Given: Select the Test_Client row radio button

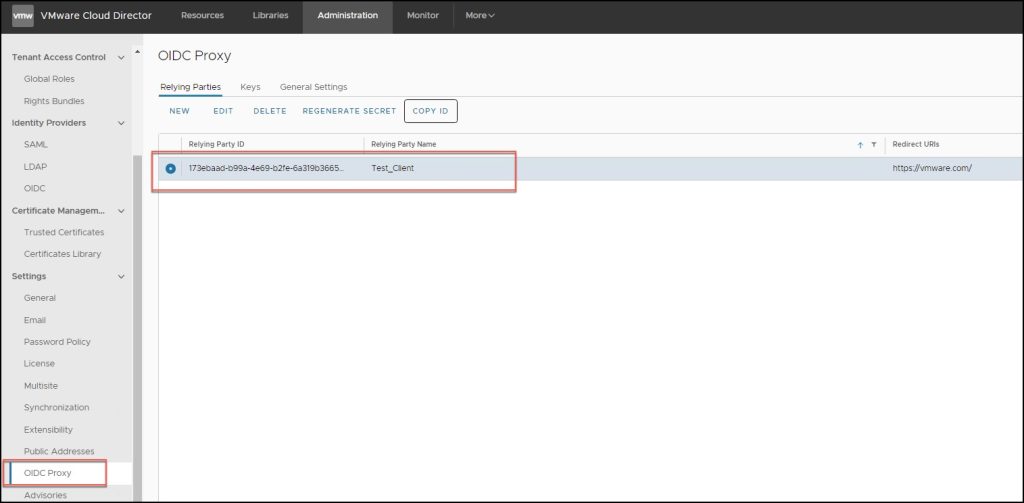Looking at the screenshot, I should [171, 168].
